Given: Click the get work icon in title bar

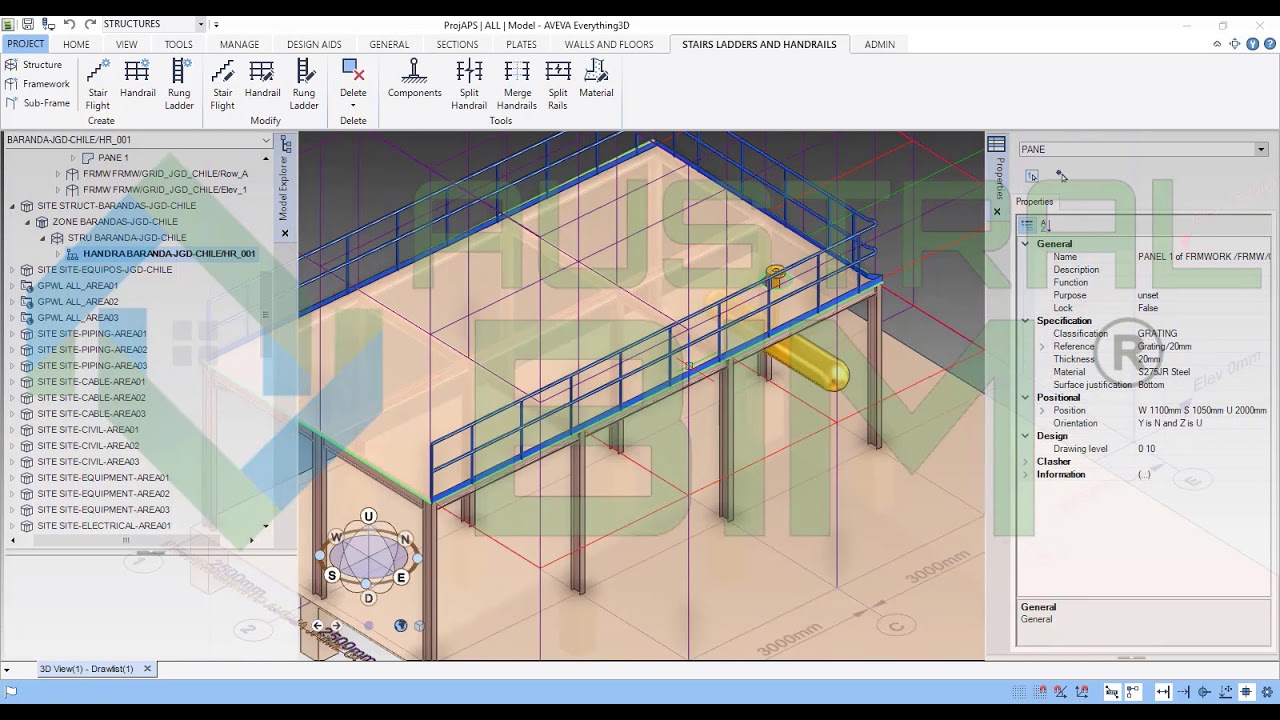Looking at the screenshot, I should 49,24.
